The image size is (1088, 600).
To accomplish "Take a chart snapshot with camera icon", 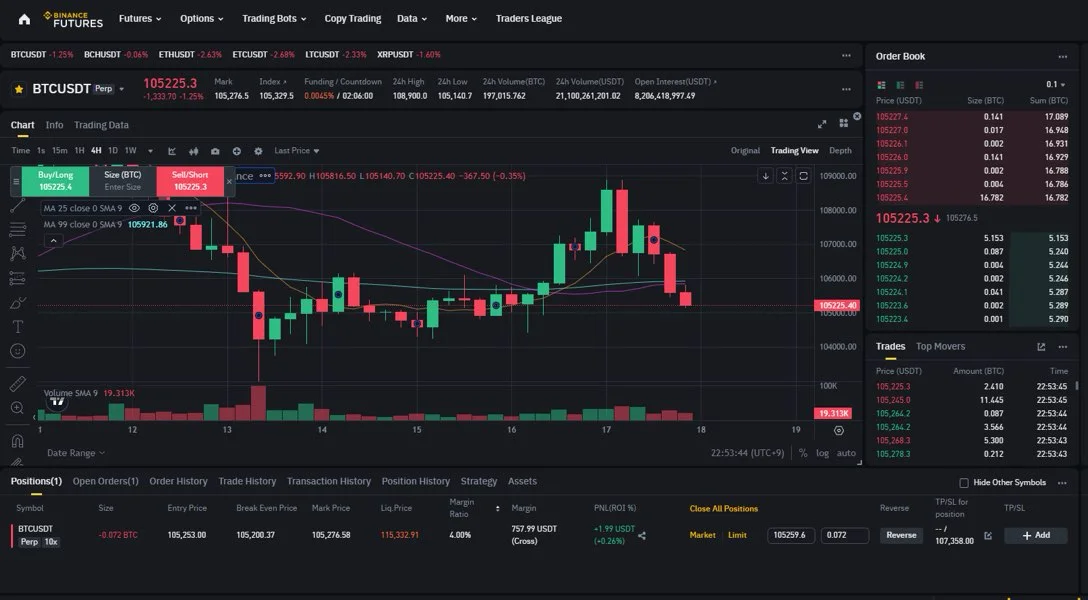I will [215, 151].
